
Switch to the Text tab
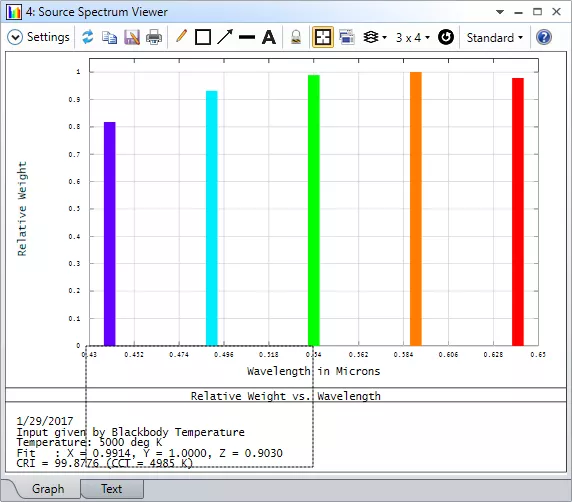coord(112,489)
